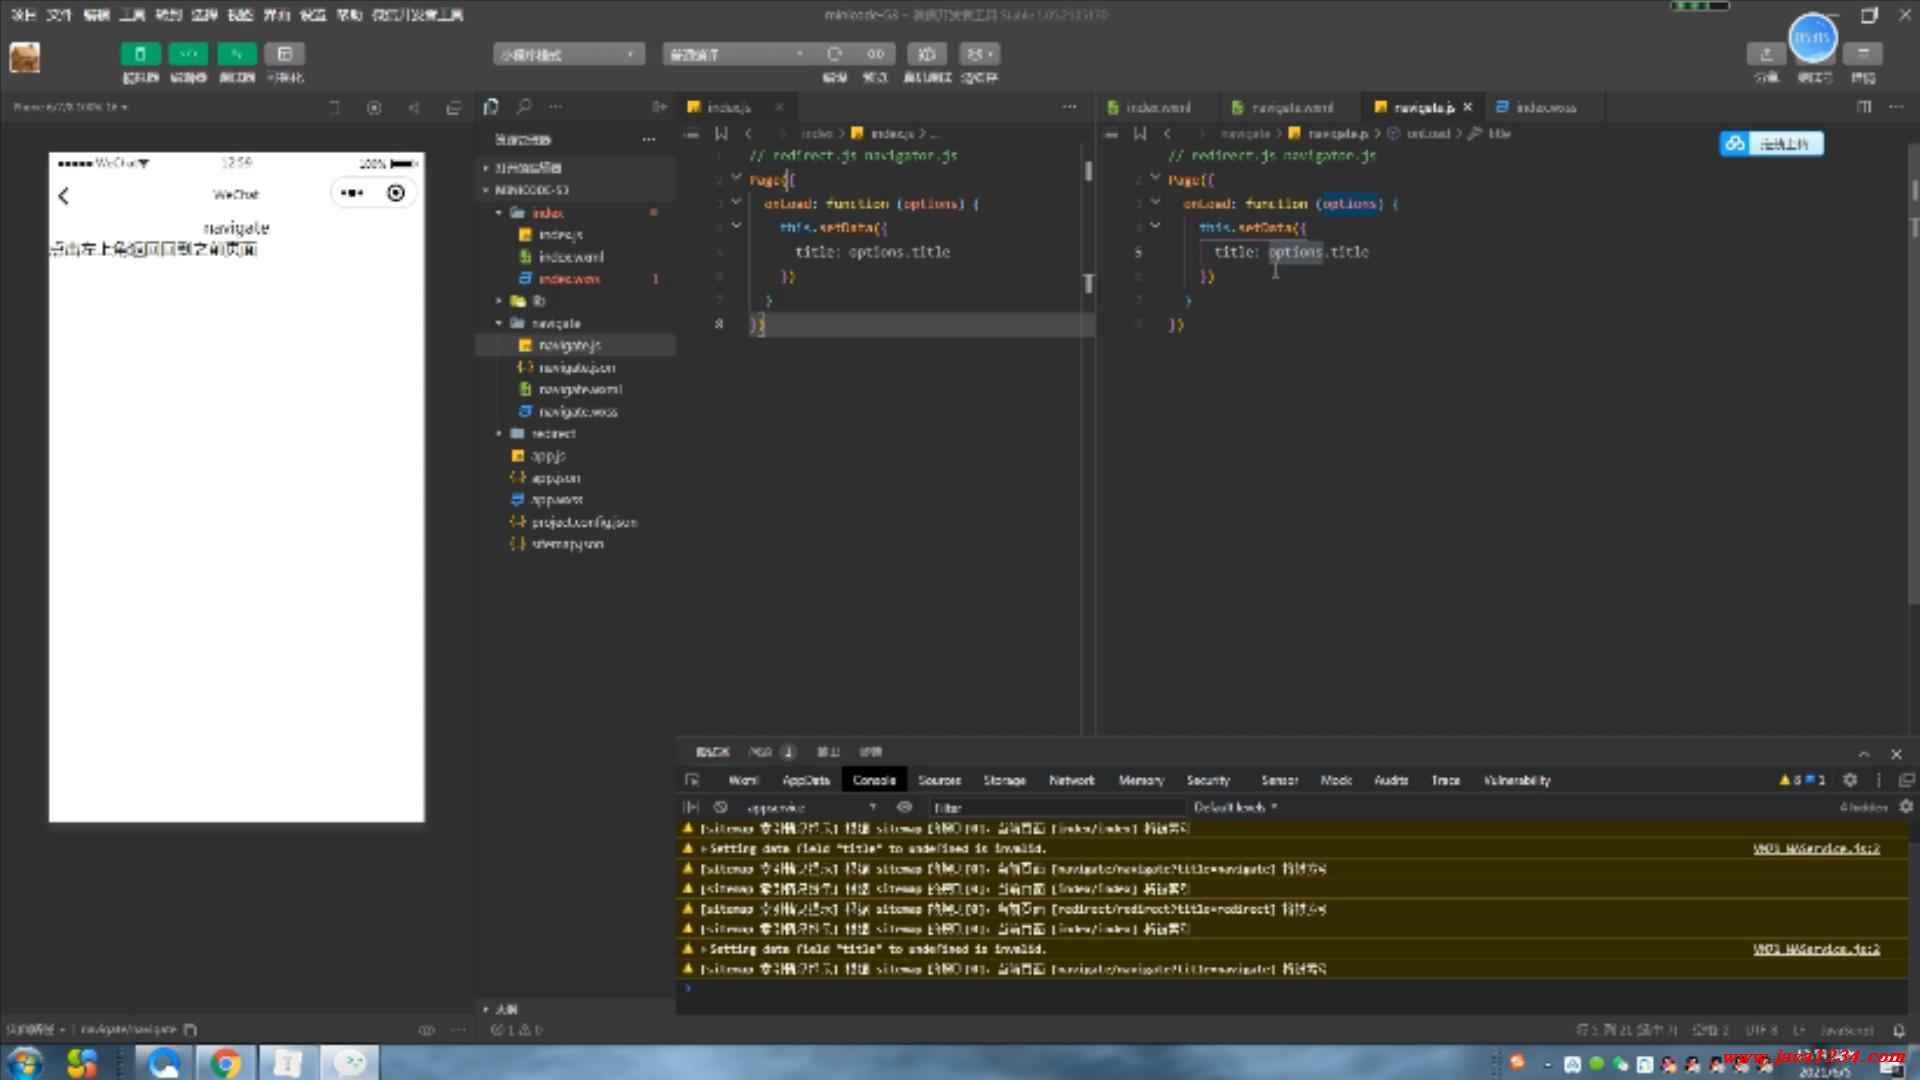Open the compile mode dropdown

[737, 54]
